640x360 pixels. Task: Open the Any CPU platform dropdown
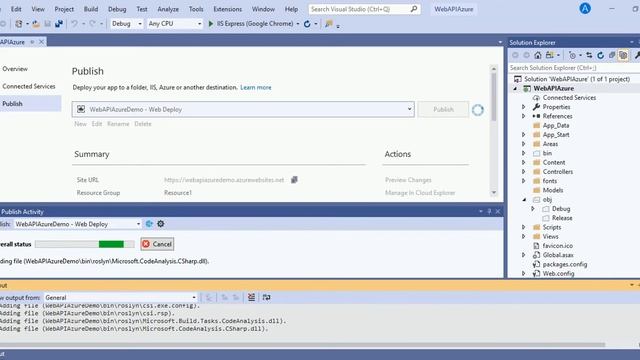coord(175,24)
